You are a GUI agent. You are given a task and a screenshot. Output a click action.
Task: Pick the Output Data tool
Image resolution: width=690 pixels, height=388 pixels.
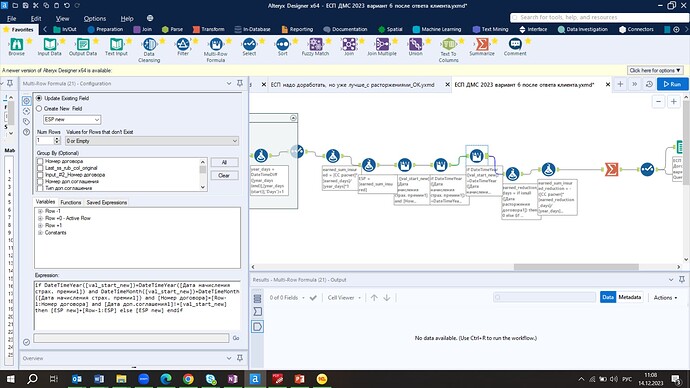(x=83, y=44)
